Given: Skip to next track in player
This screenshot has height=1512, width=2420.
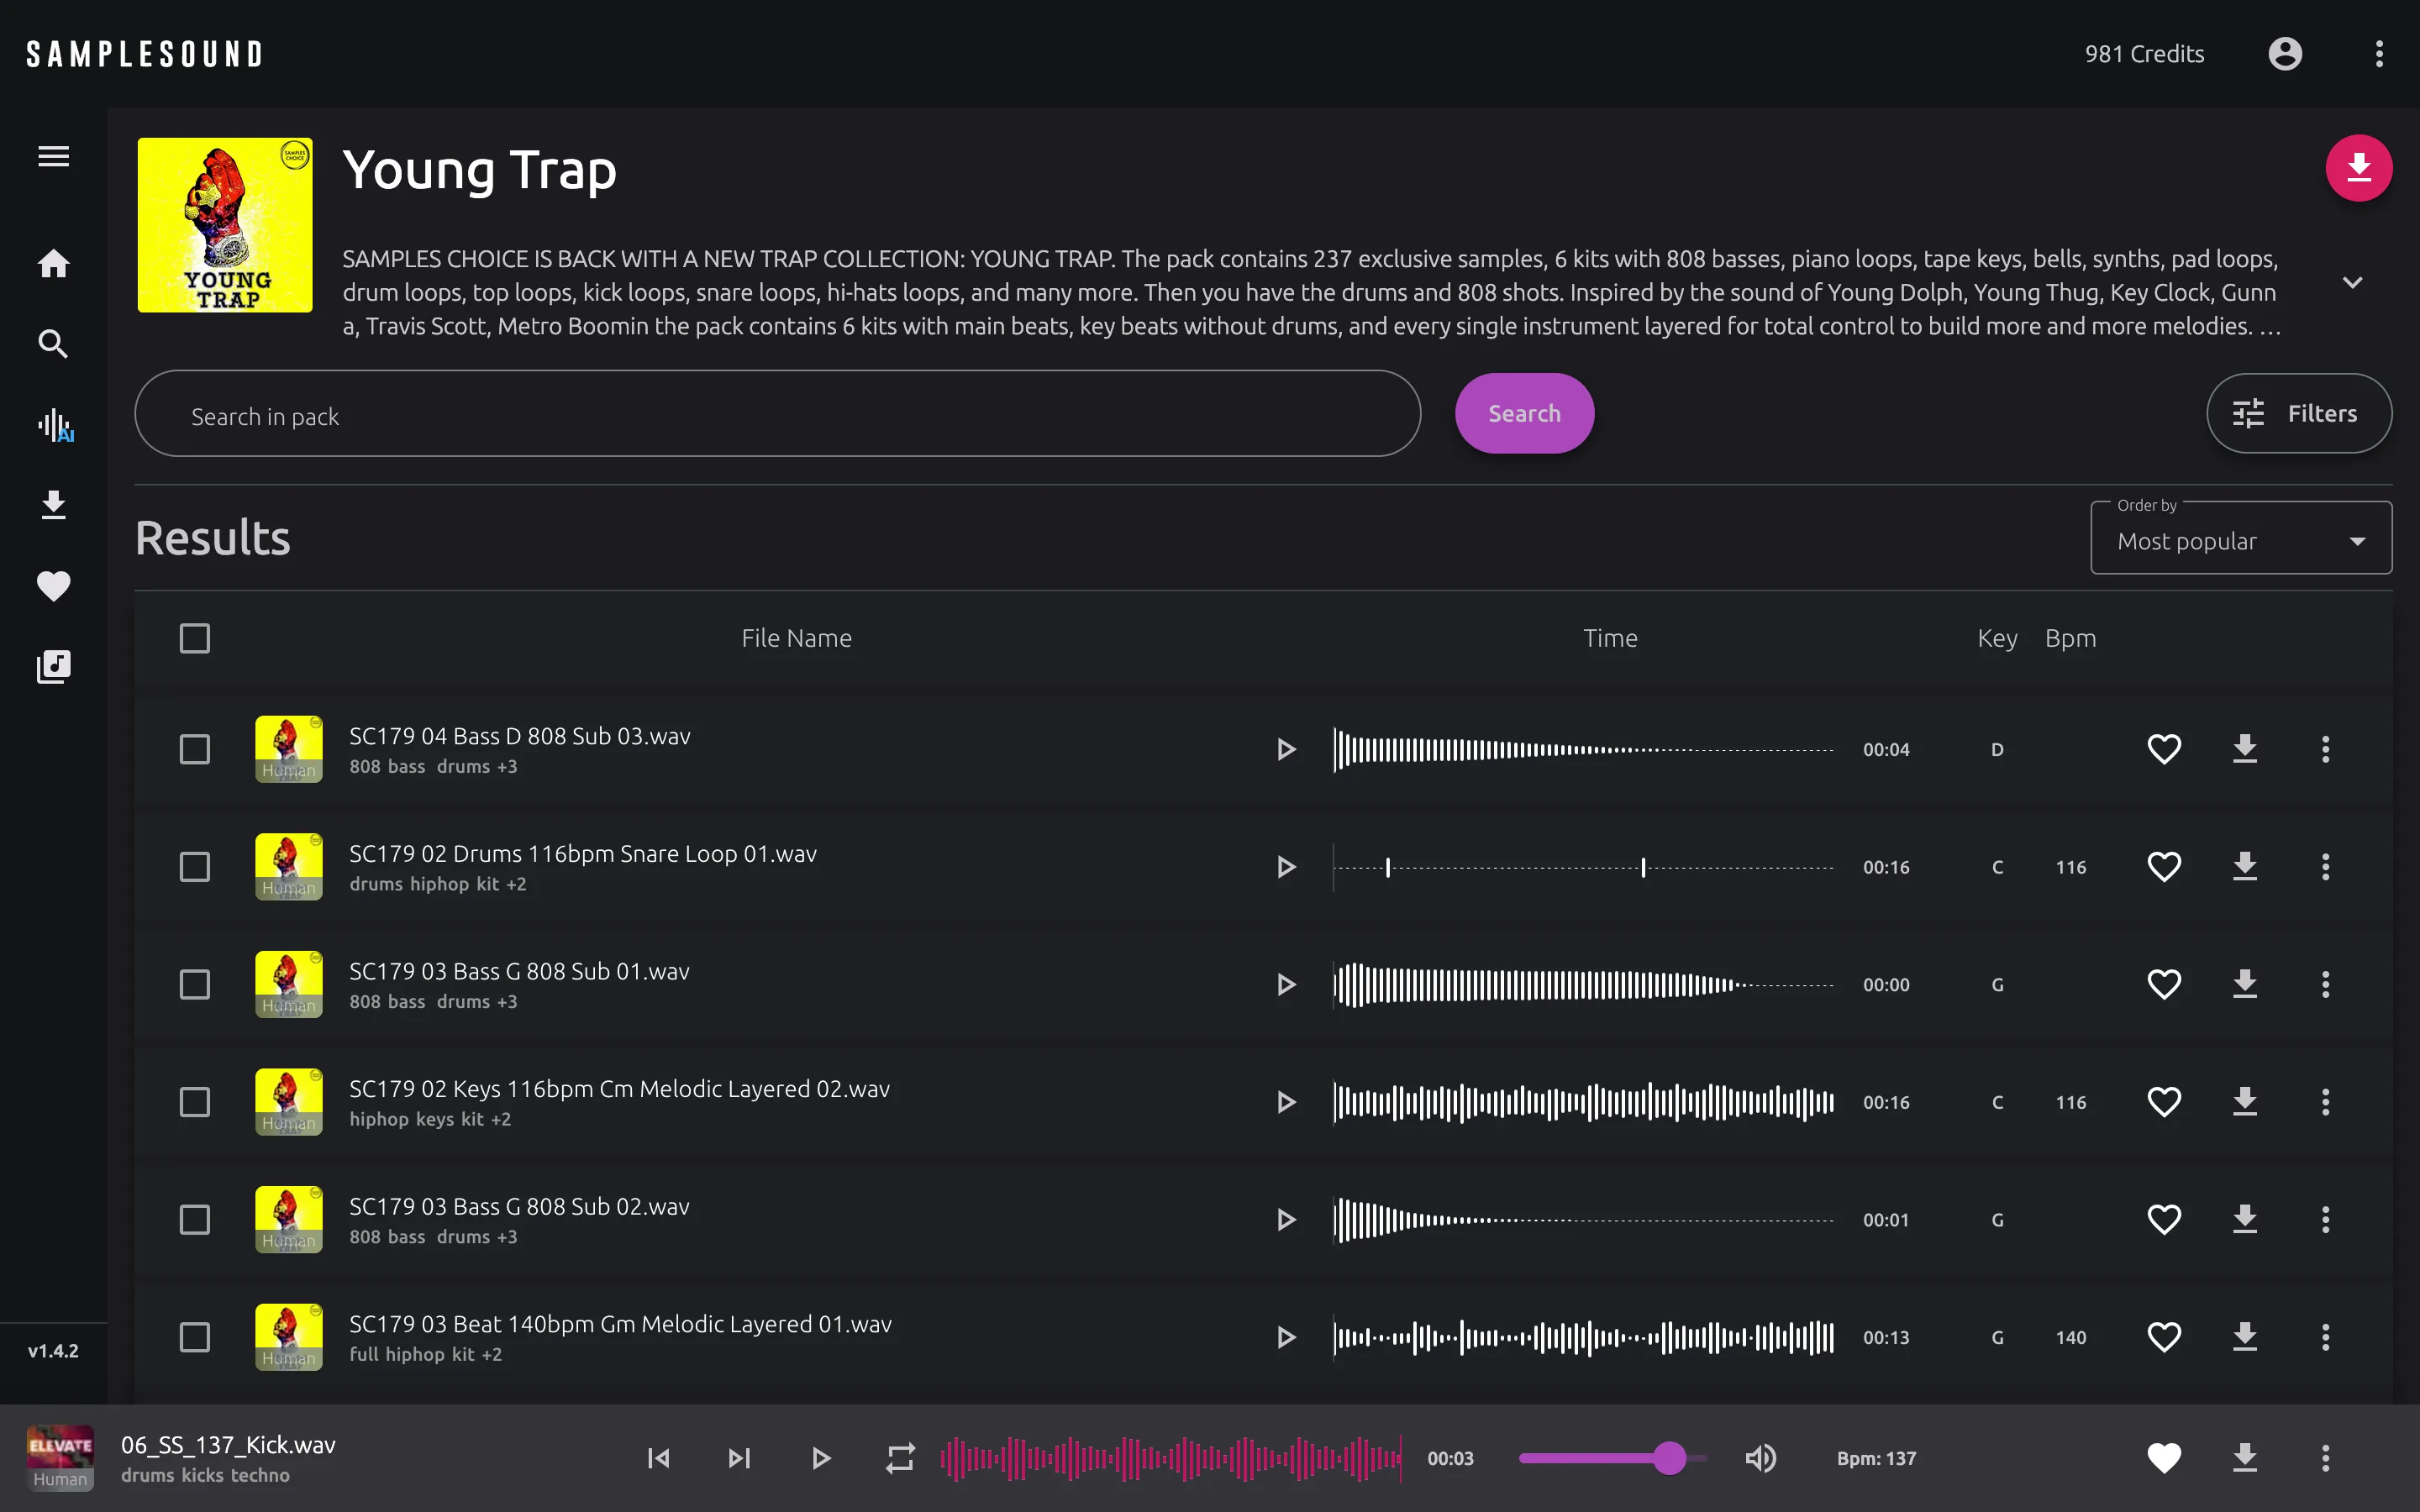Looking at the screenshot, I should 739,1458.
